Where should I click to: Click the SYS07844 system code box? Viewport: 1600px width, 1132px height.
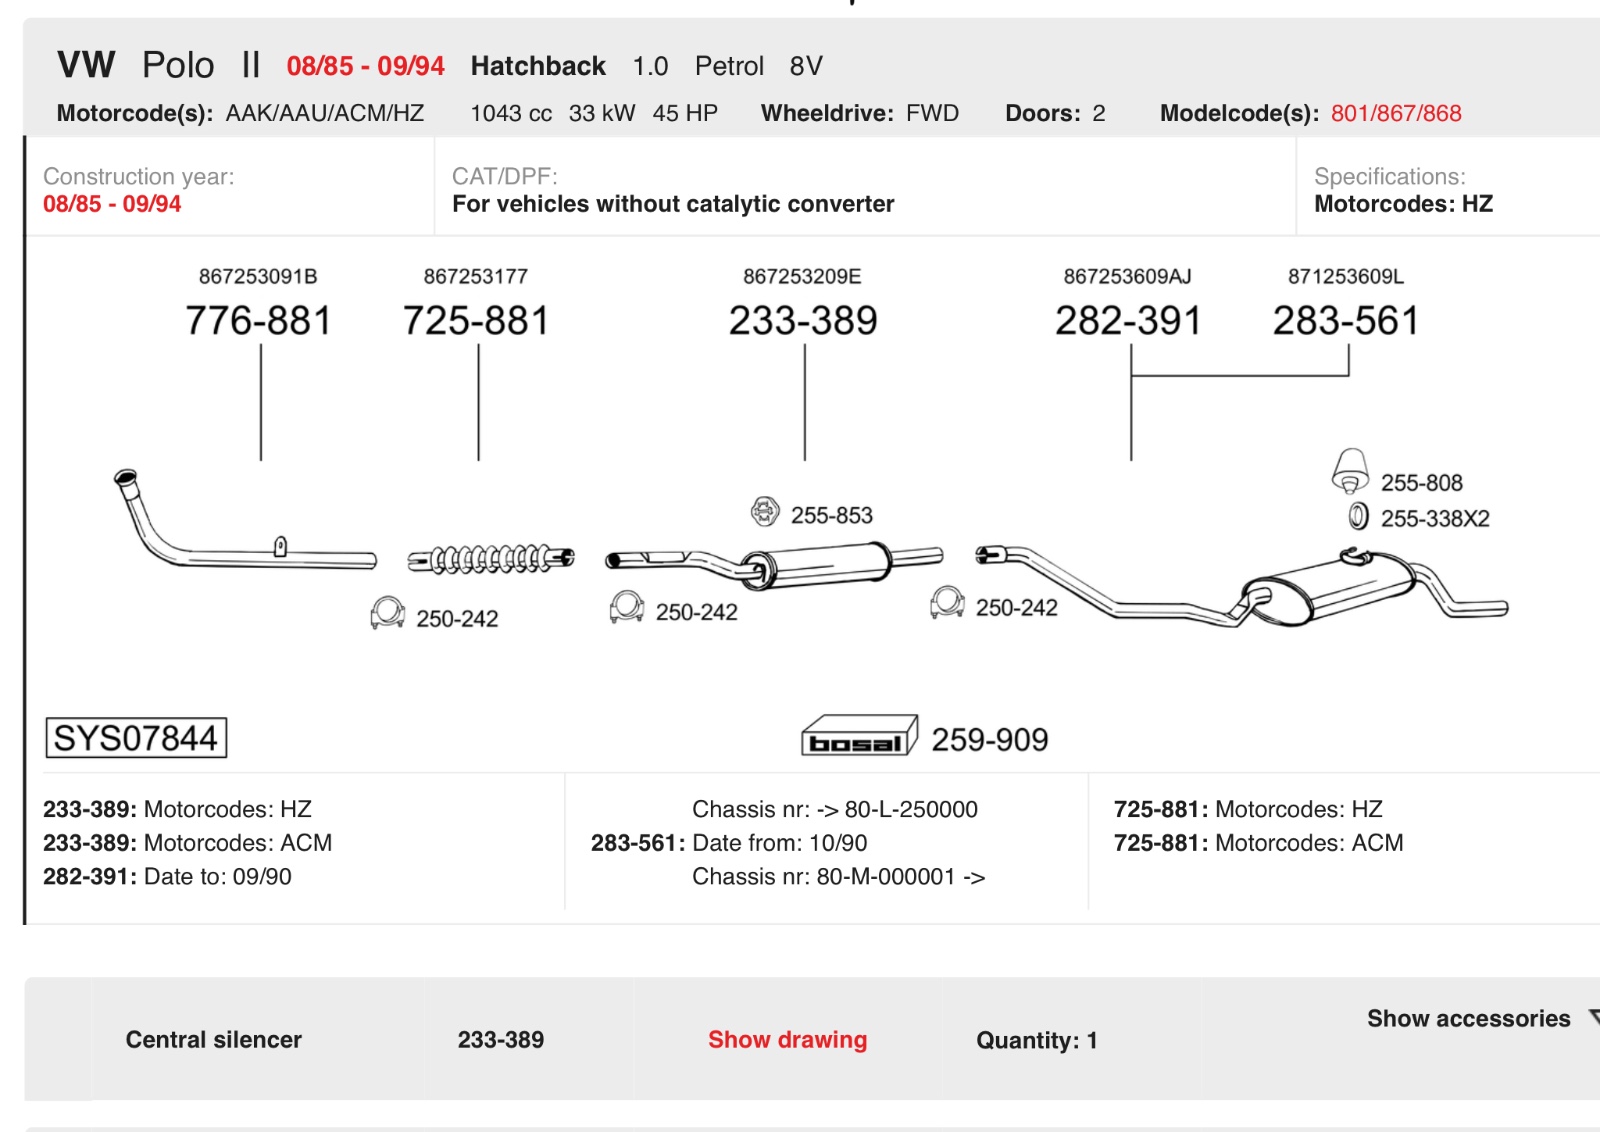(x=136, y=738)
